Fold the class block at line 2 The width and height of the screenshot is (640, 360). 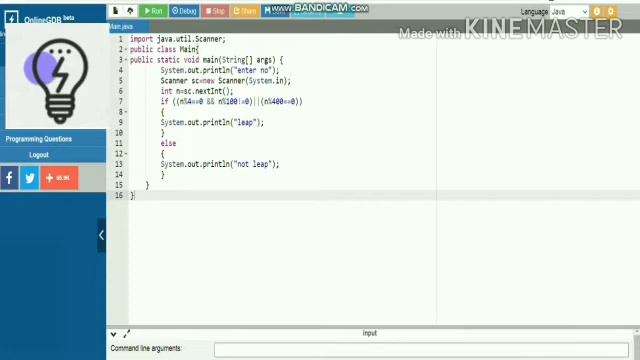[126, 50]
